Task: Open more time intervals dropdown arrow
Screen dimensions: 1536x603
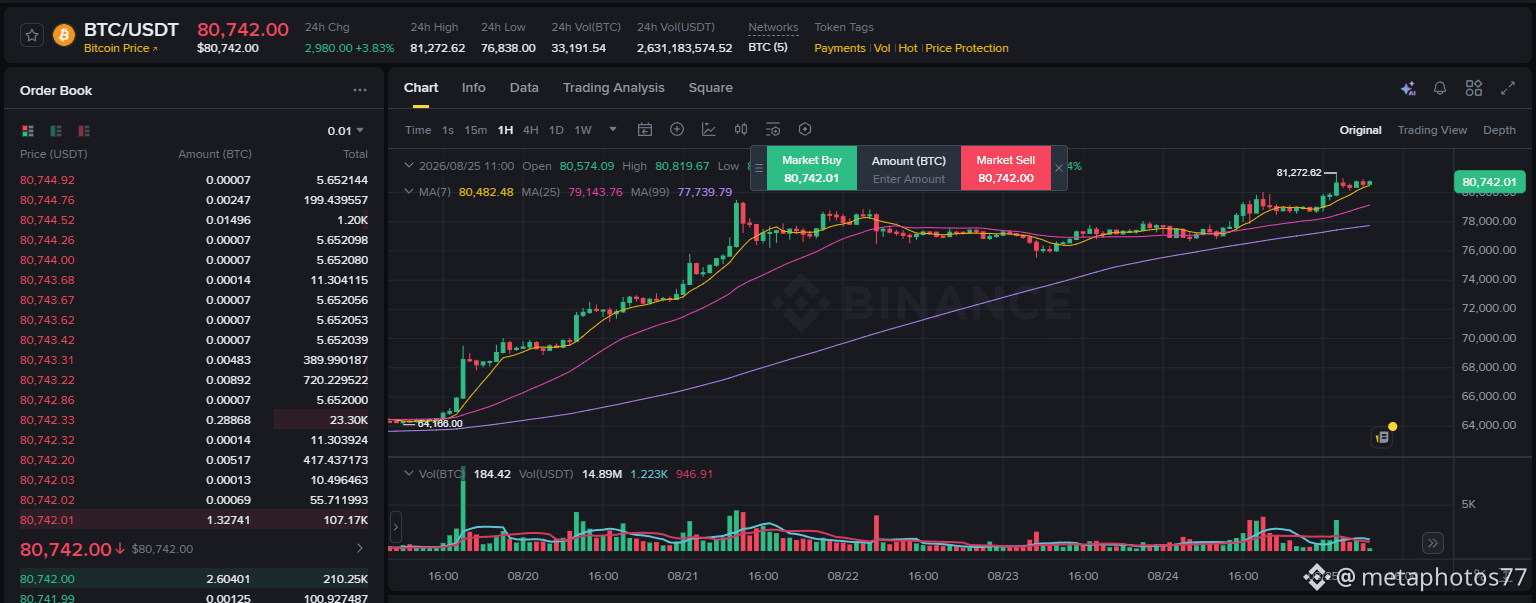Action: point(613,129)
